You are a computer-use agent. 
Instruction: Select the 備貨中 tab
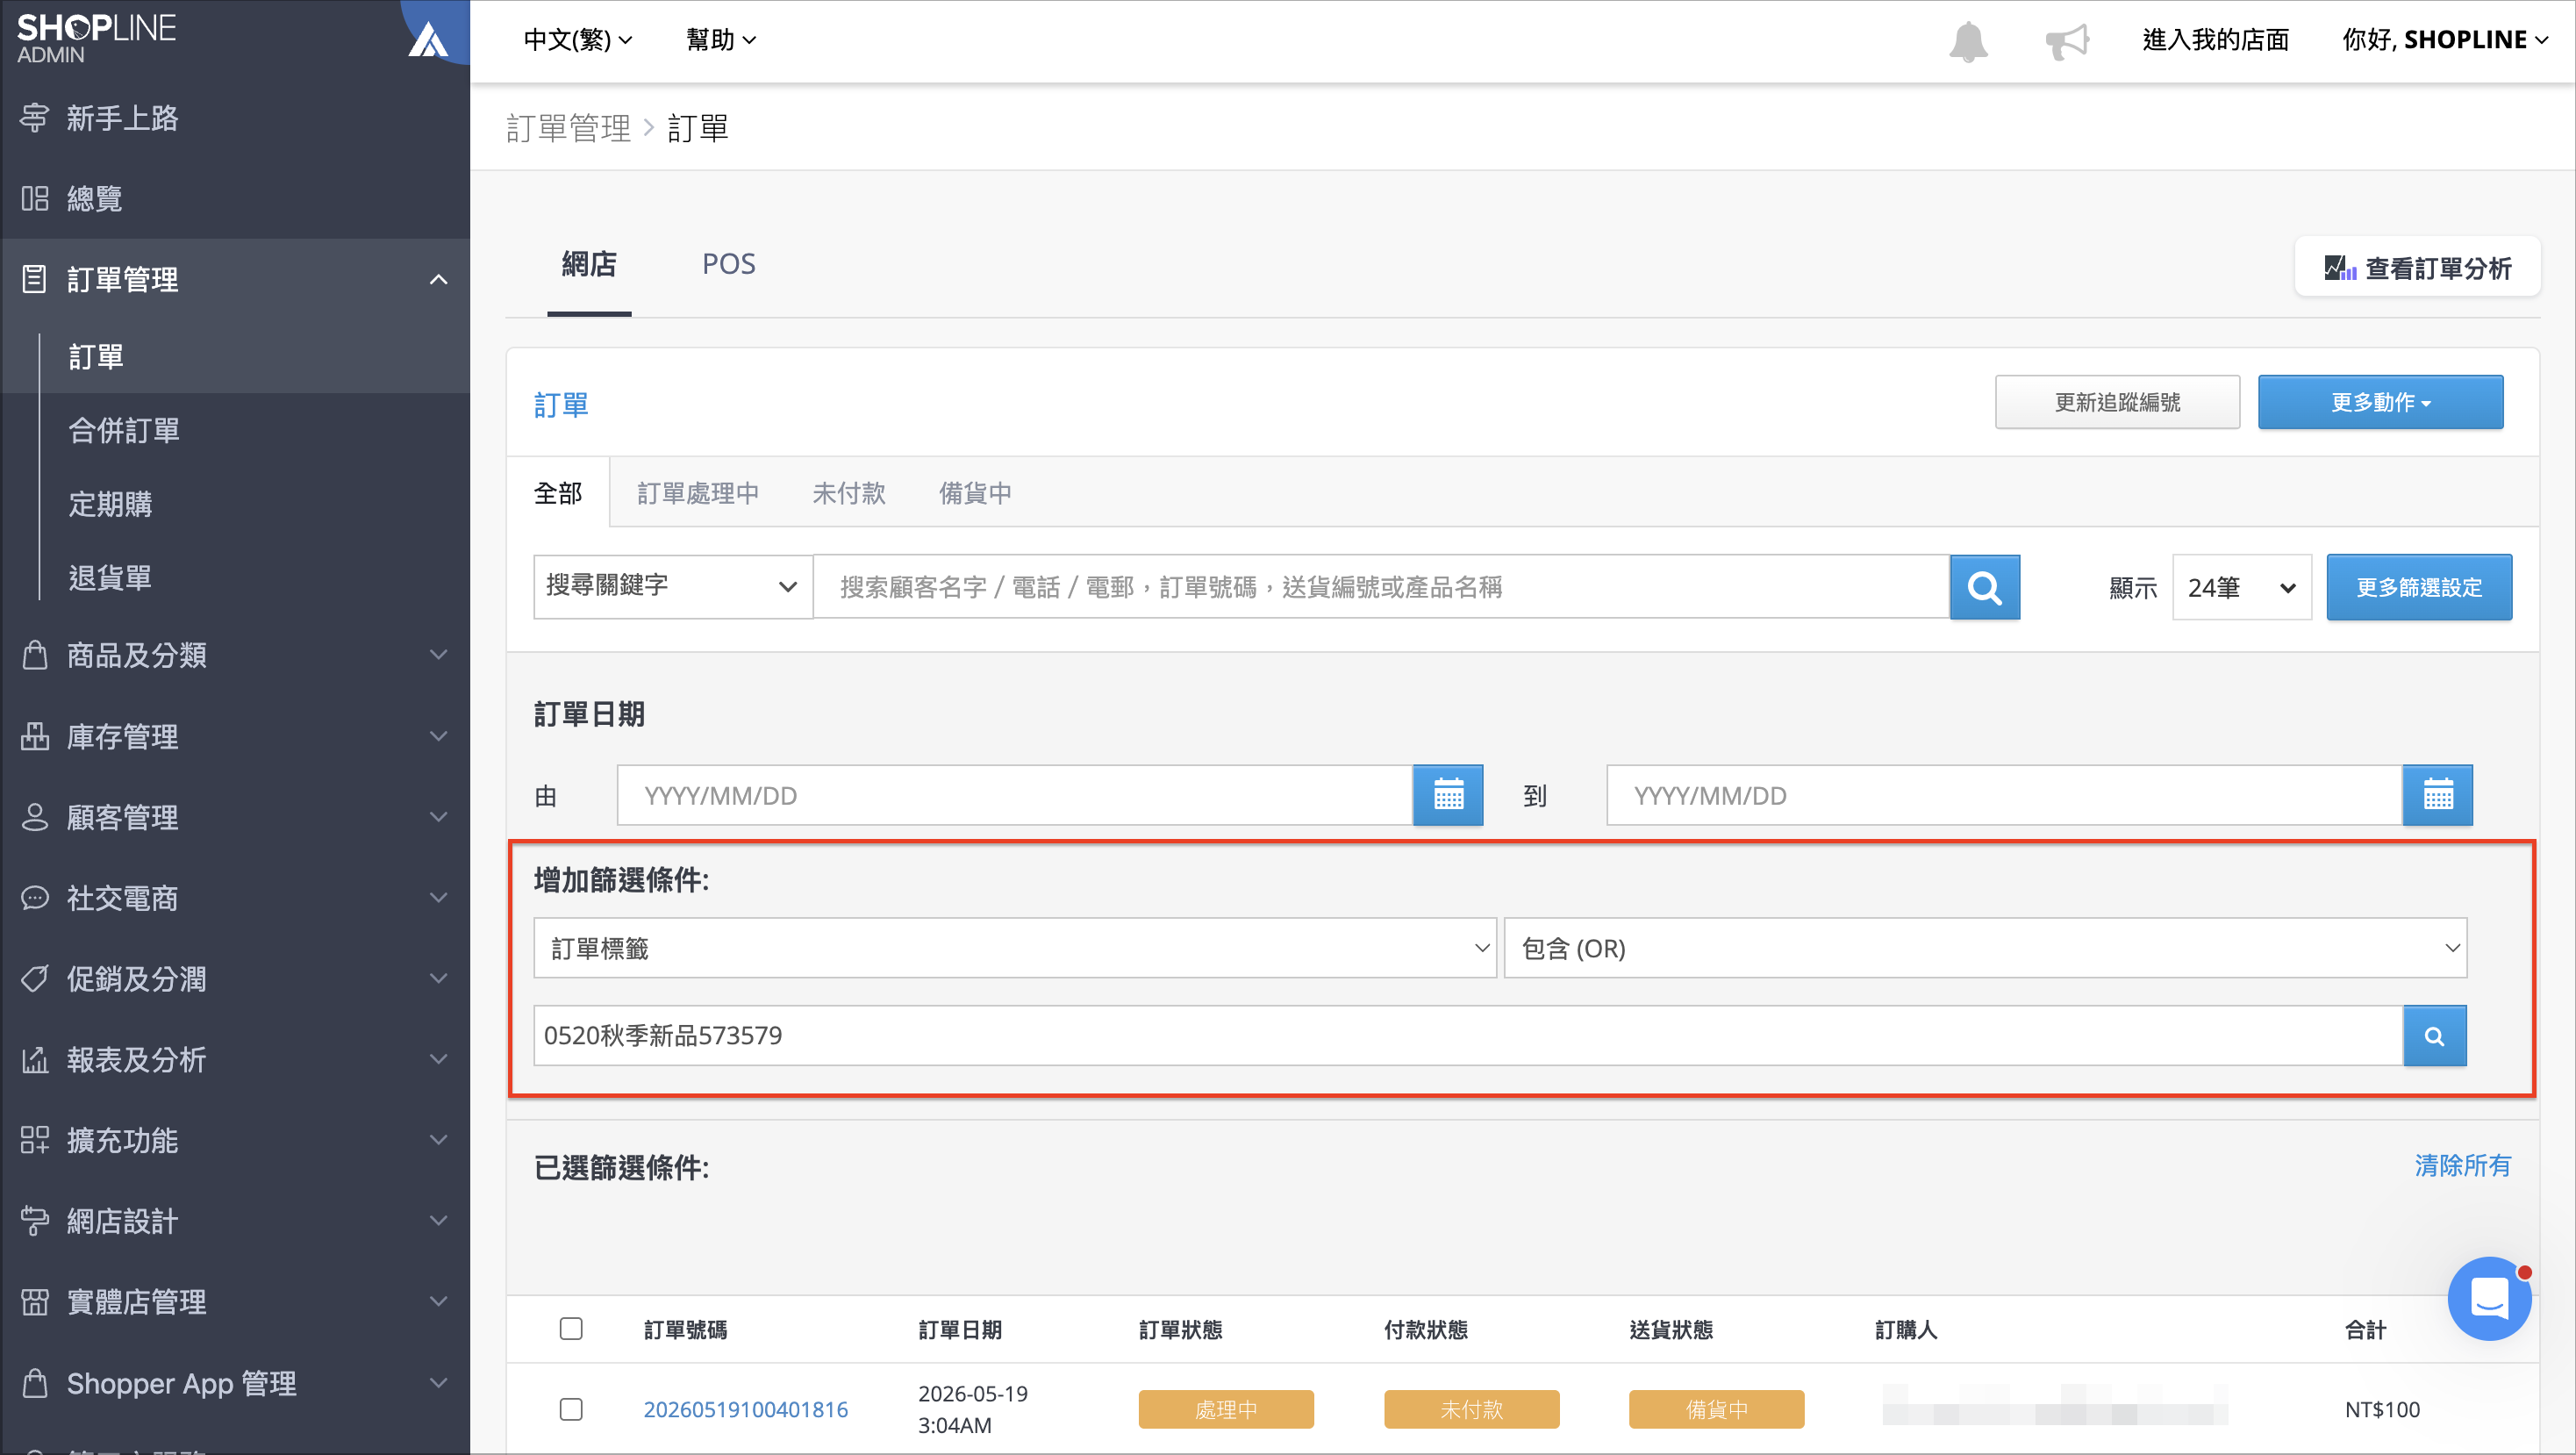coord(975,493)
